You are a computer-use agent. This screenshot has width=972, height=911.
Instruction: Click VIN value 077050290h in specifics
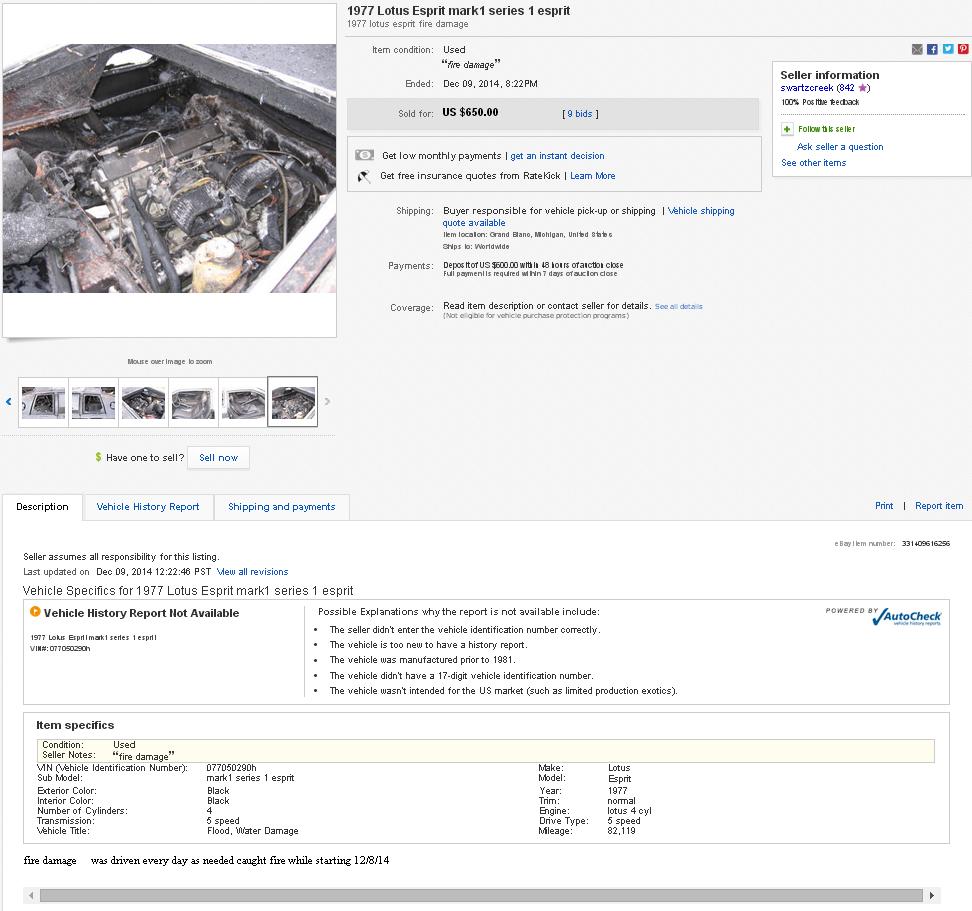[x=231, y=768]
